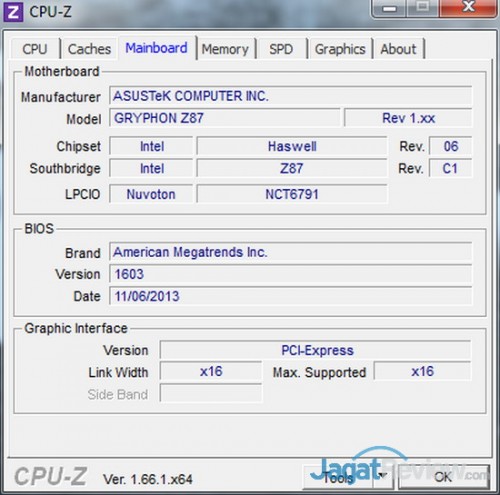Click the Manufacturer label
This screenshot has width=500, height=495.
click(61, 97)
